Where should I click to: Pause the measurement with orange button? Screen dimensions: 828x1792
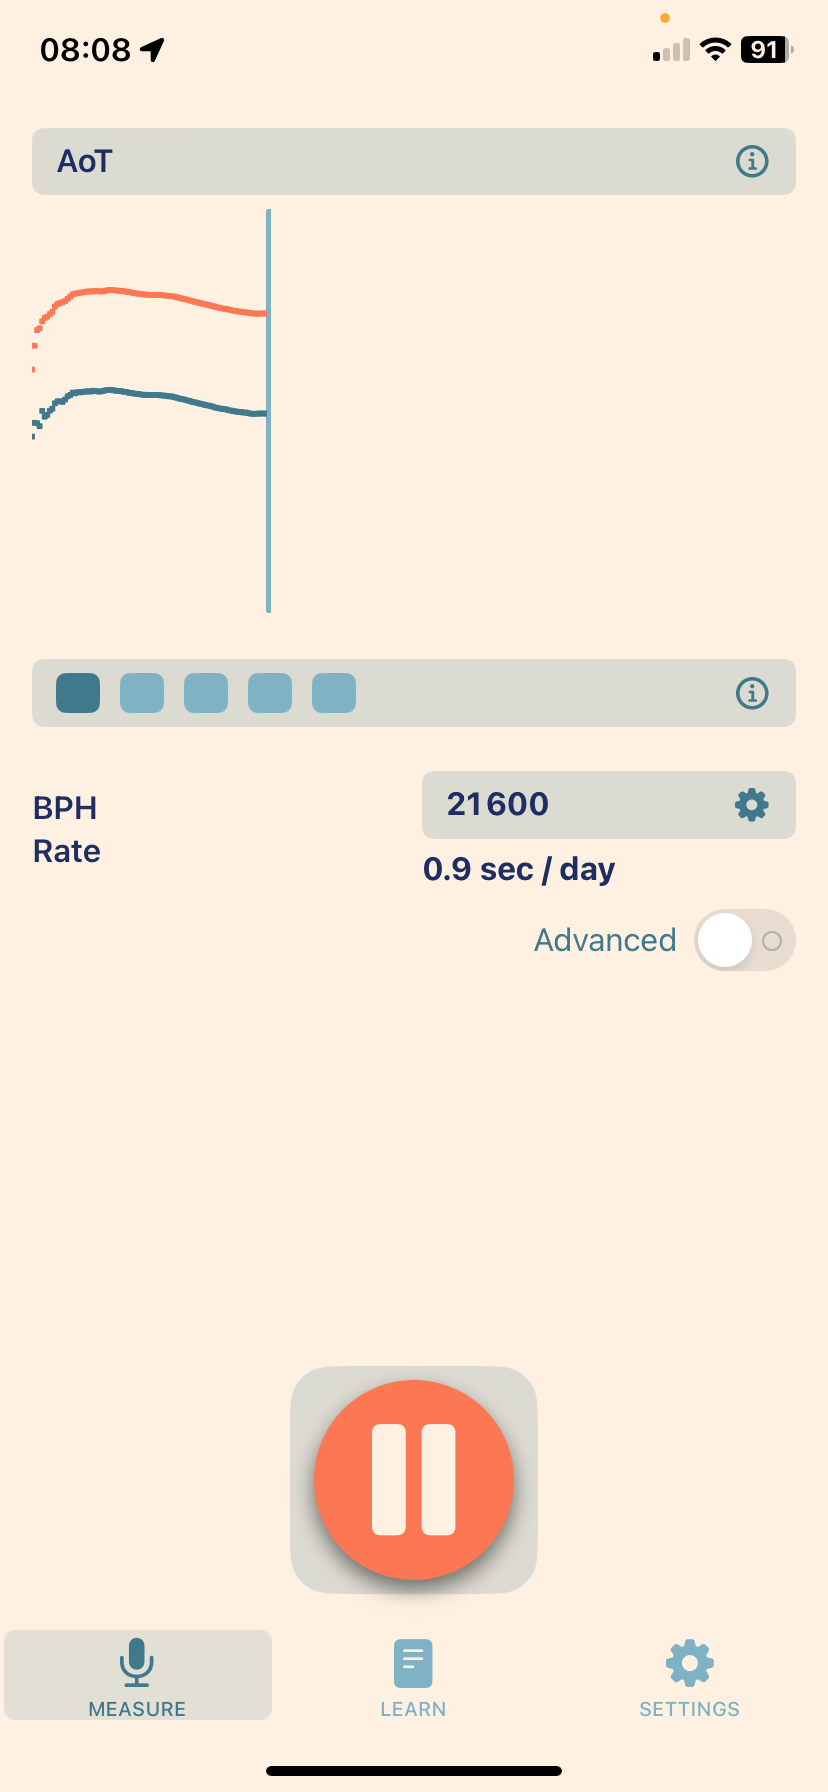(414, 1480)
